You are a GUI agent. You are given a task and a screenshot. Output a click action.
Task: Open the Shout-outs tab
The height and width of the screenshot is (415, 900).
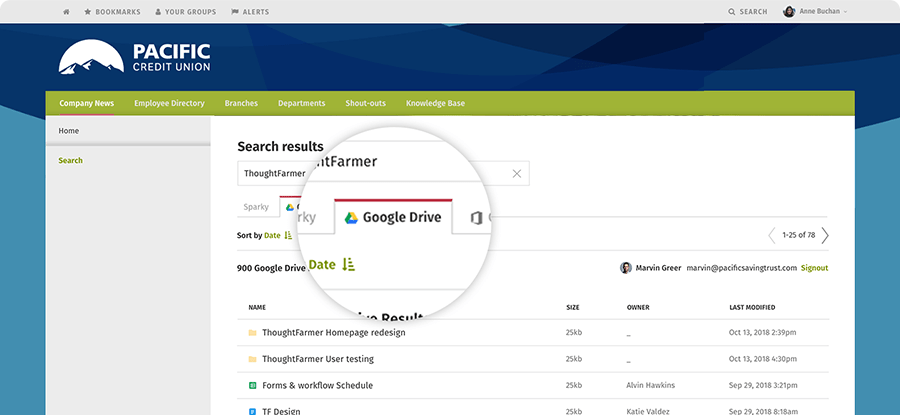click(x=365, y=103)
